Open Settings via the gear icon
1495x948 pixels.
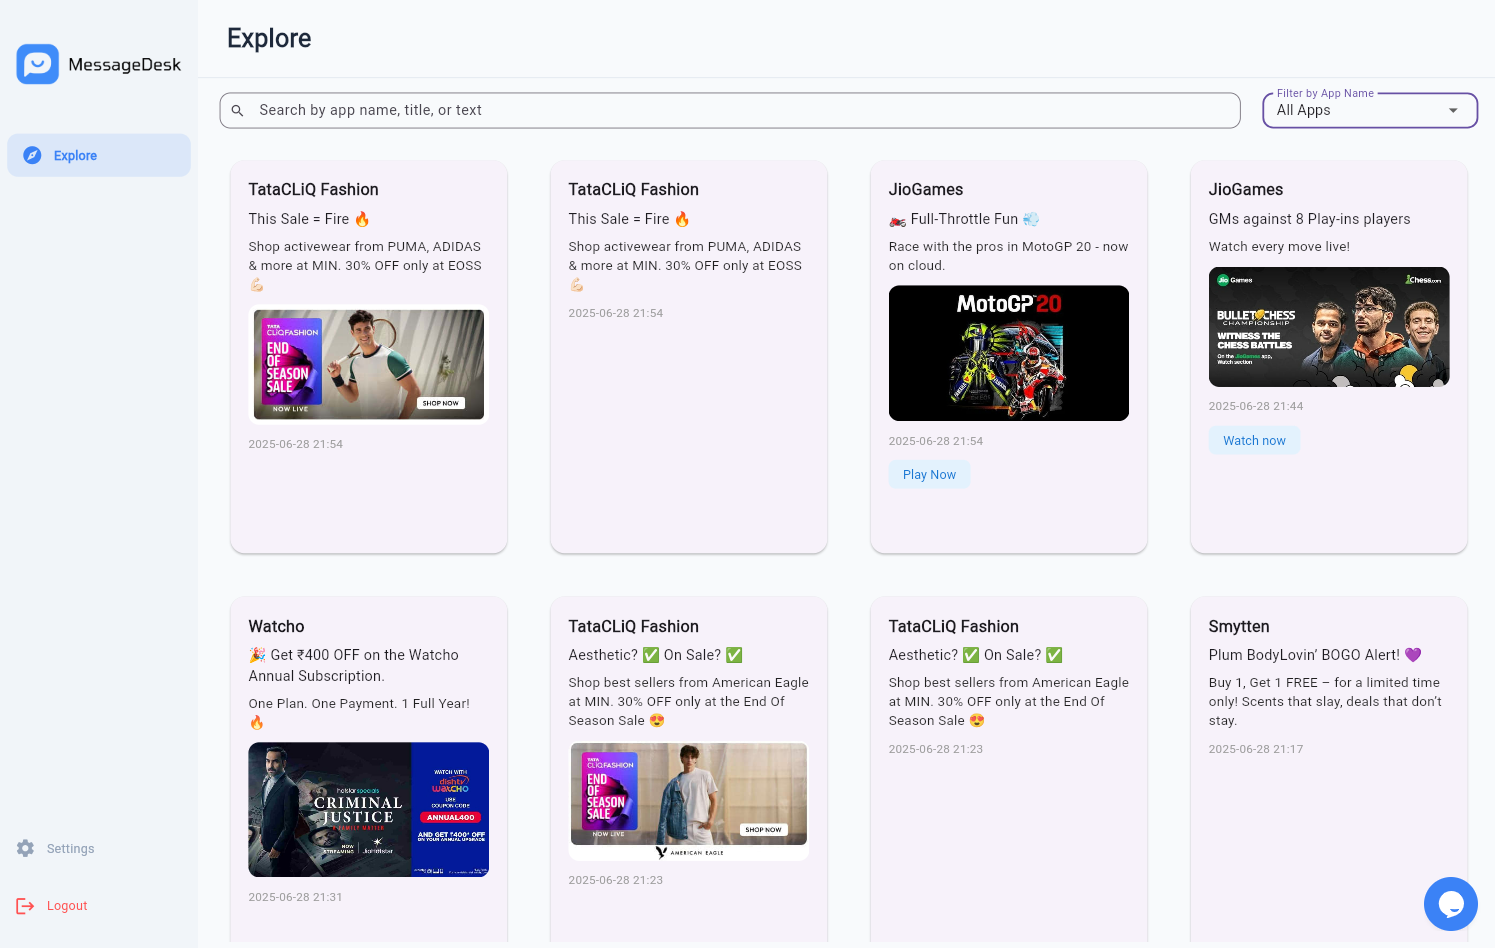25,848
